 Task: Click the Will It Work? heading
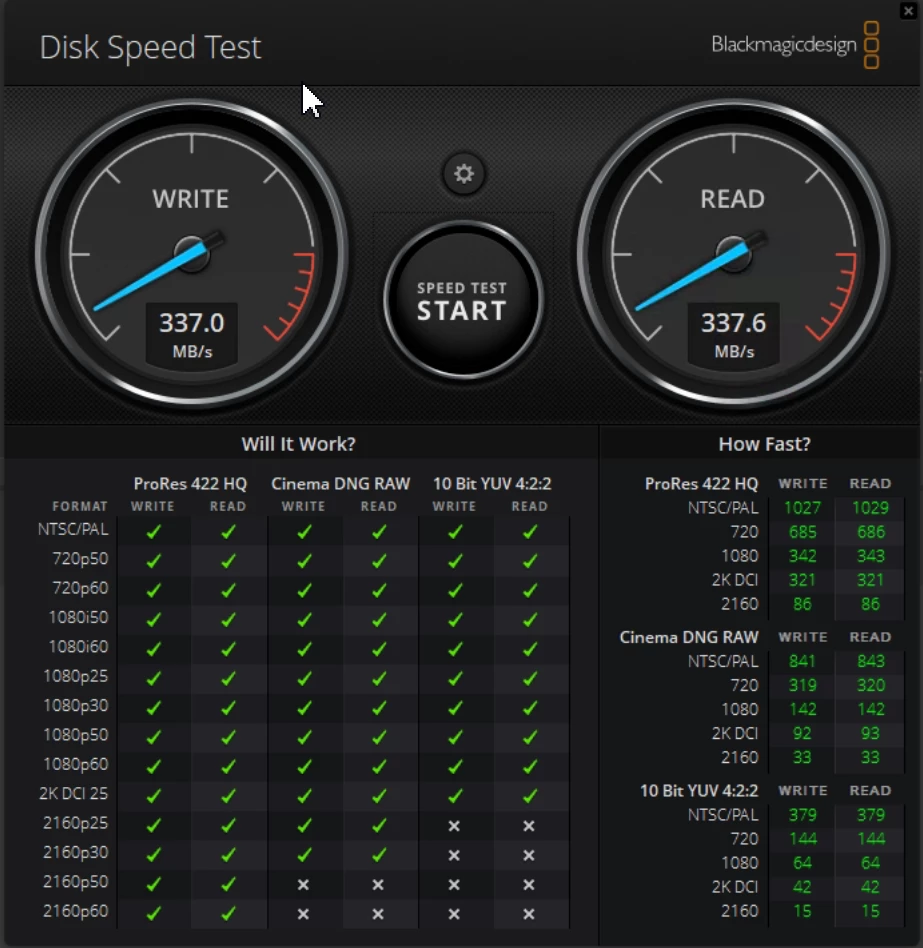point(299,444)
